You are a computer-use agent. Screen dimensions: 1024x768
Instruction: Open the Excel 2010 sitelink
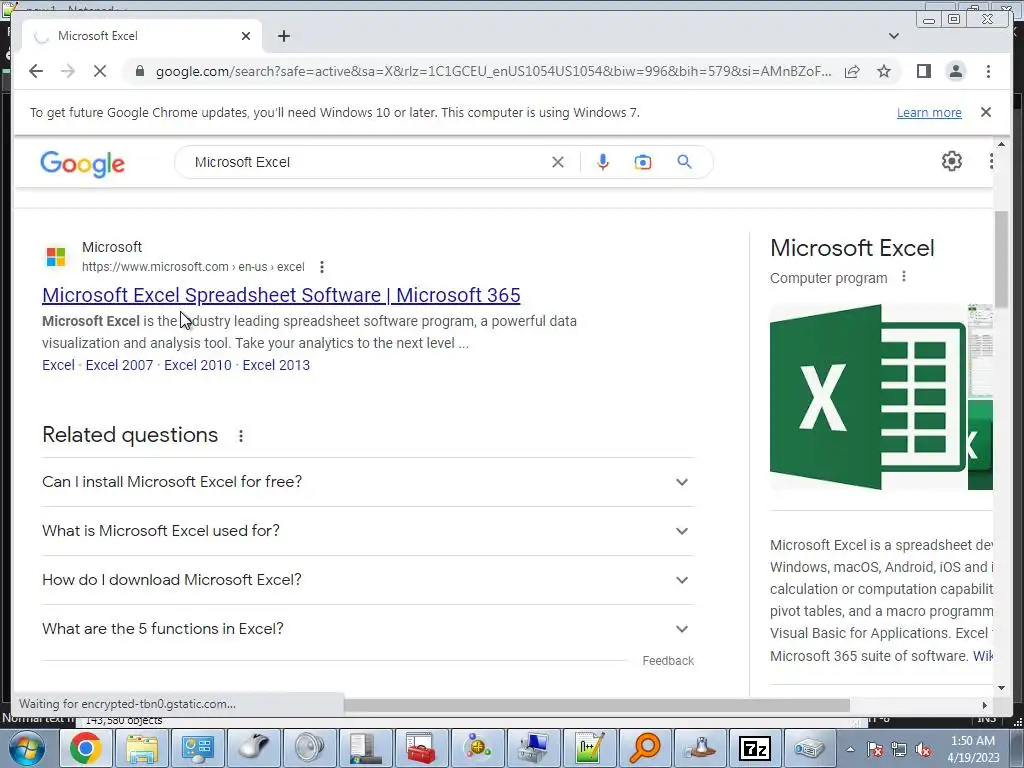[x=197, y=365]
